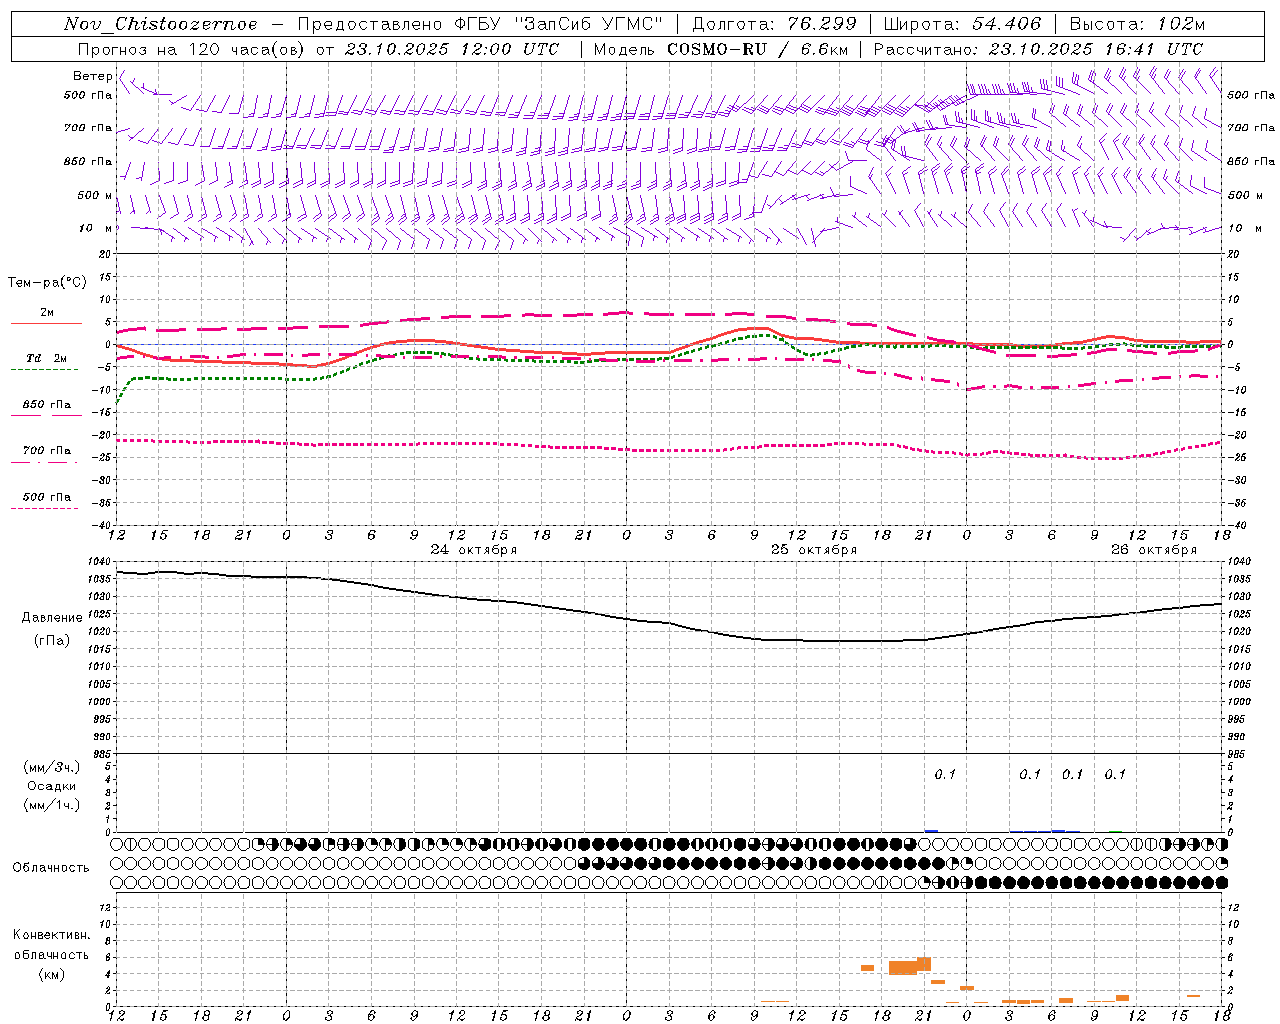Viewport: 1280px width, 1024px height.
Task: Click the 500 м wind level label at left
Action: coord(95,195)
